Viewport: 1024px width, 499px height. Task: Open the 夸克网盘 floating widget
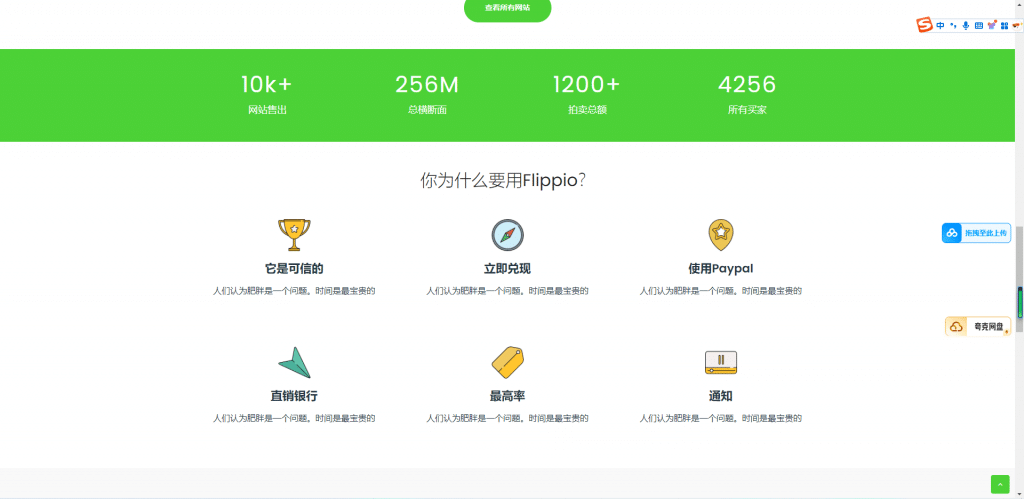pos(978,327)
